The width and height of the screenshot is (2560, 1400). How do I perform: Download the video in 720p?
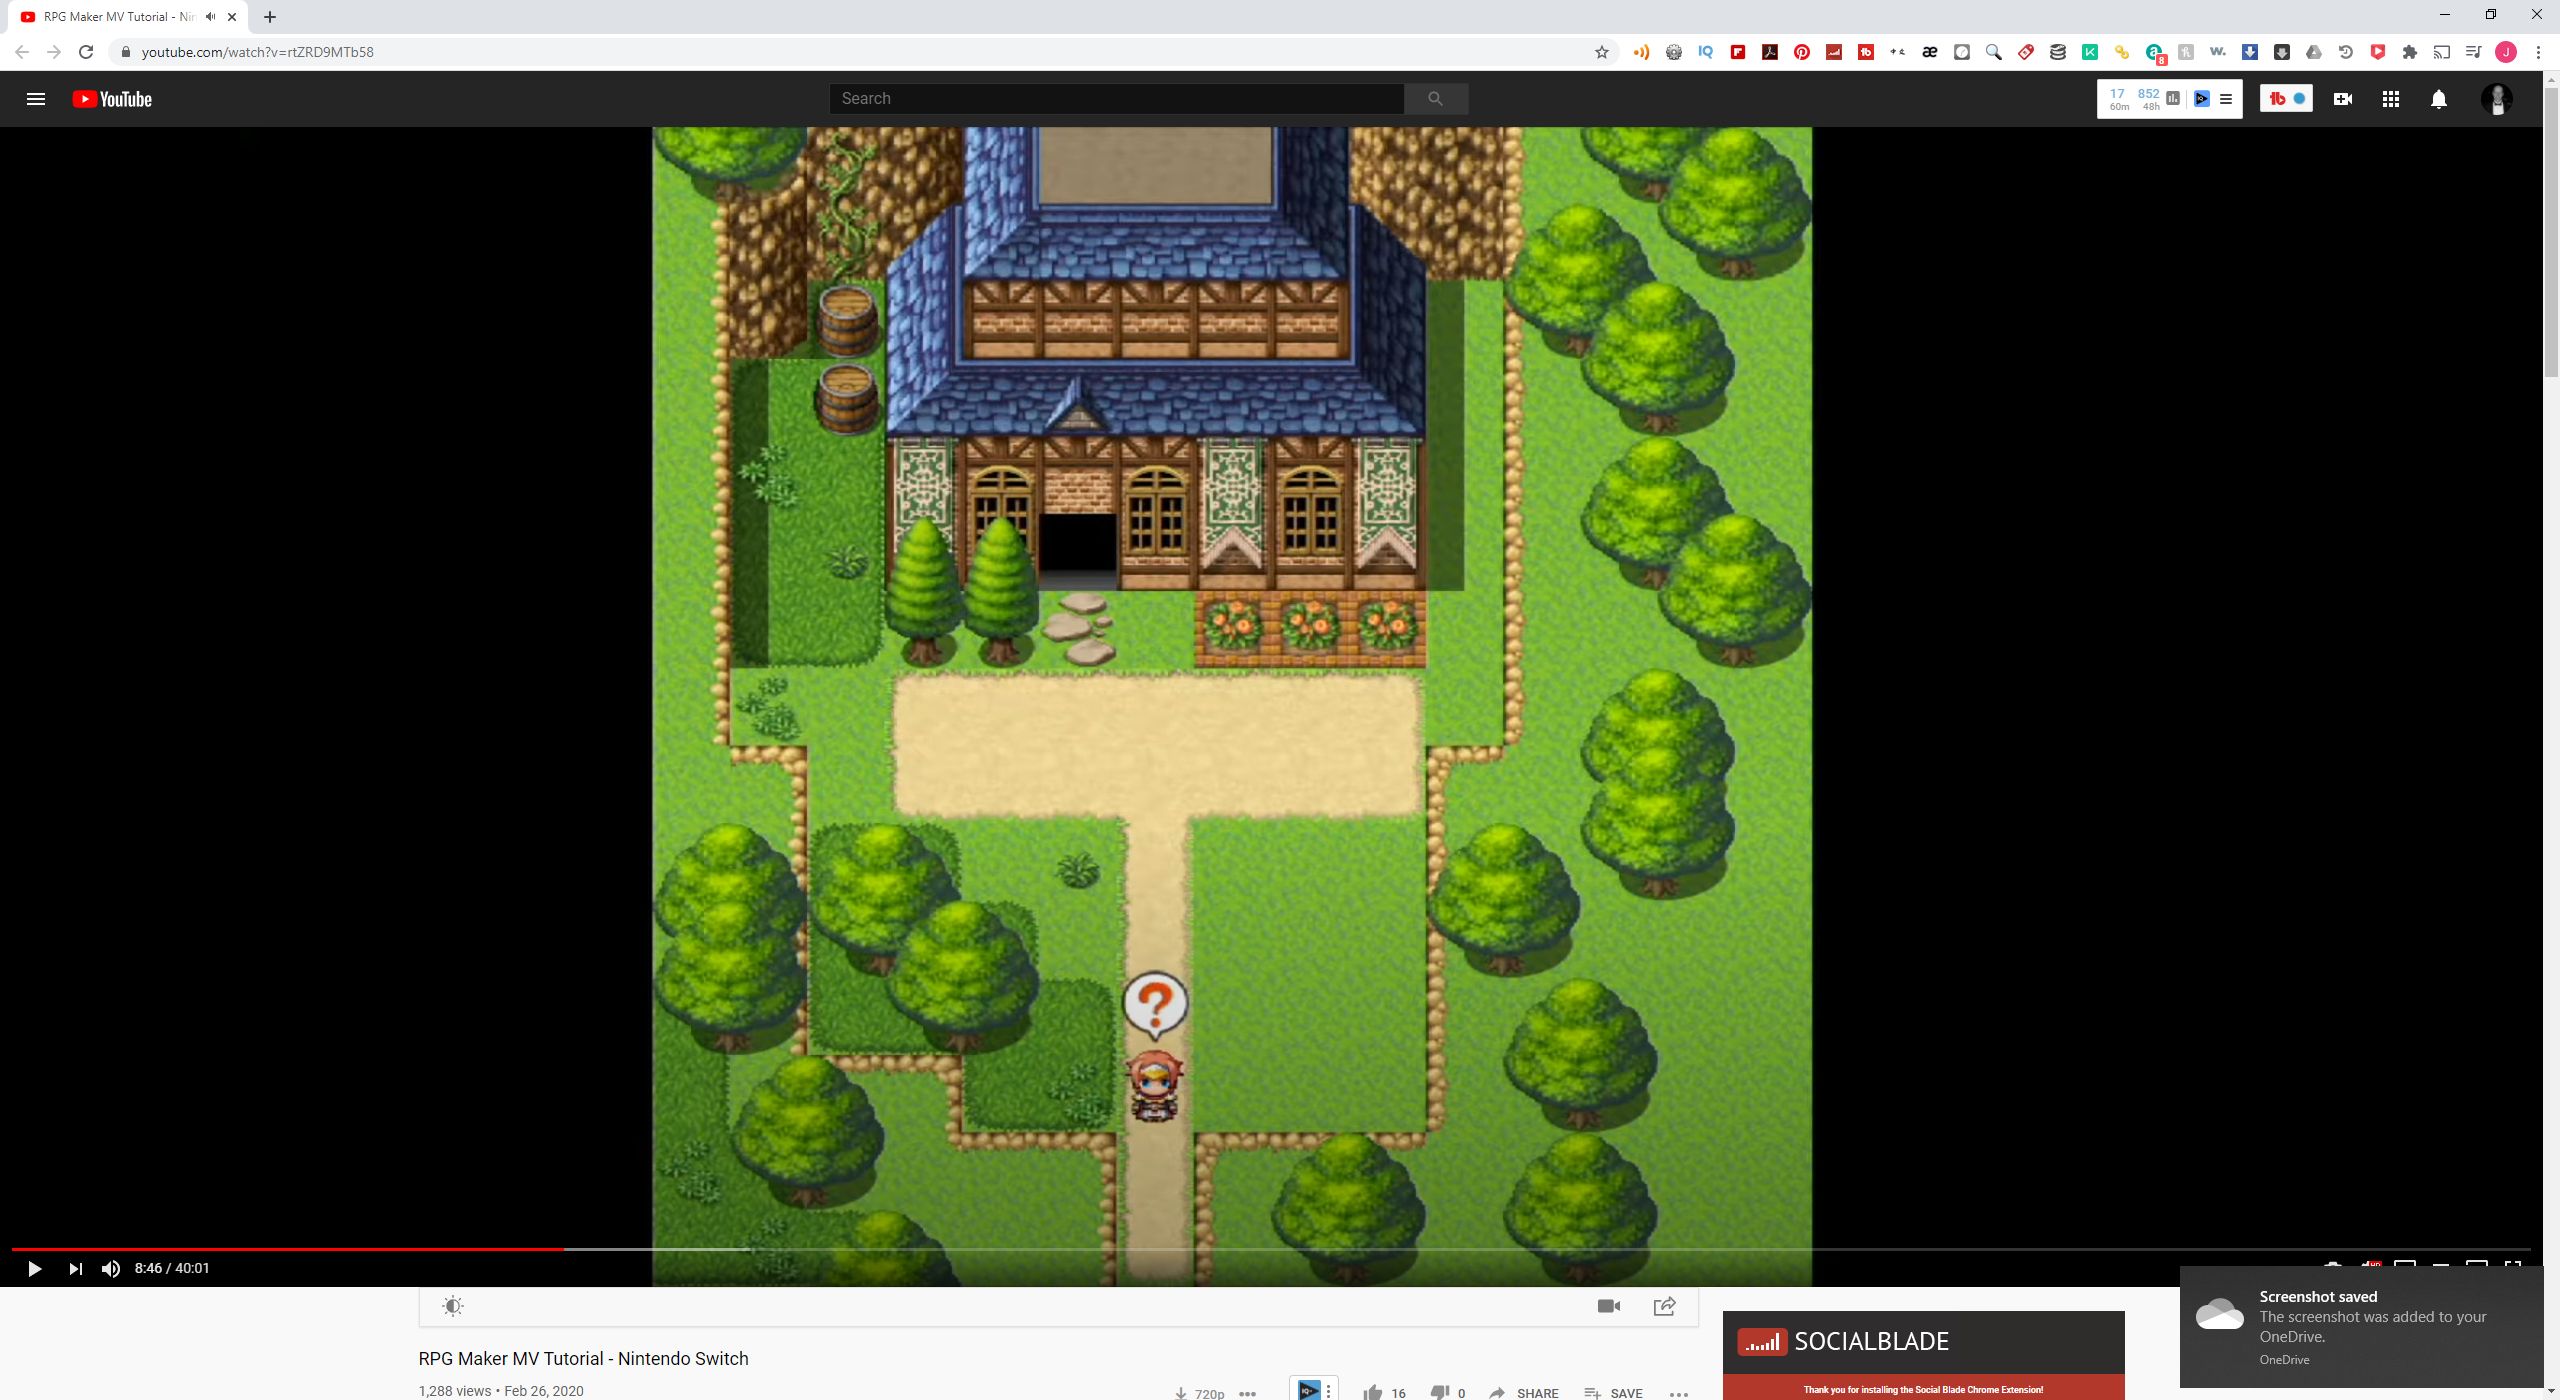1200,1393
